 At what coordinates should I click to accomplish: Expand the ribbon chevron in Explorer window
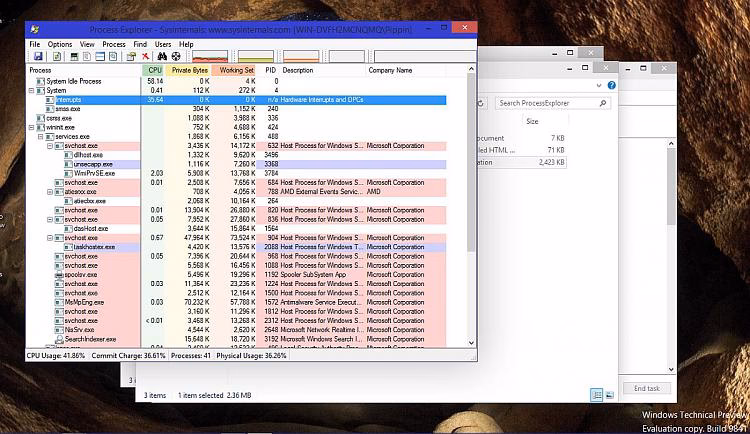click(x=599, y=85)
